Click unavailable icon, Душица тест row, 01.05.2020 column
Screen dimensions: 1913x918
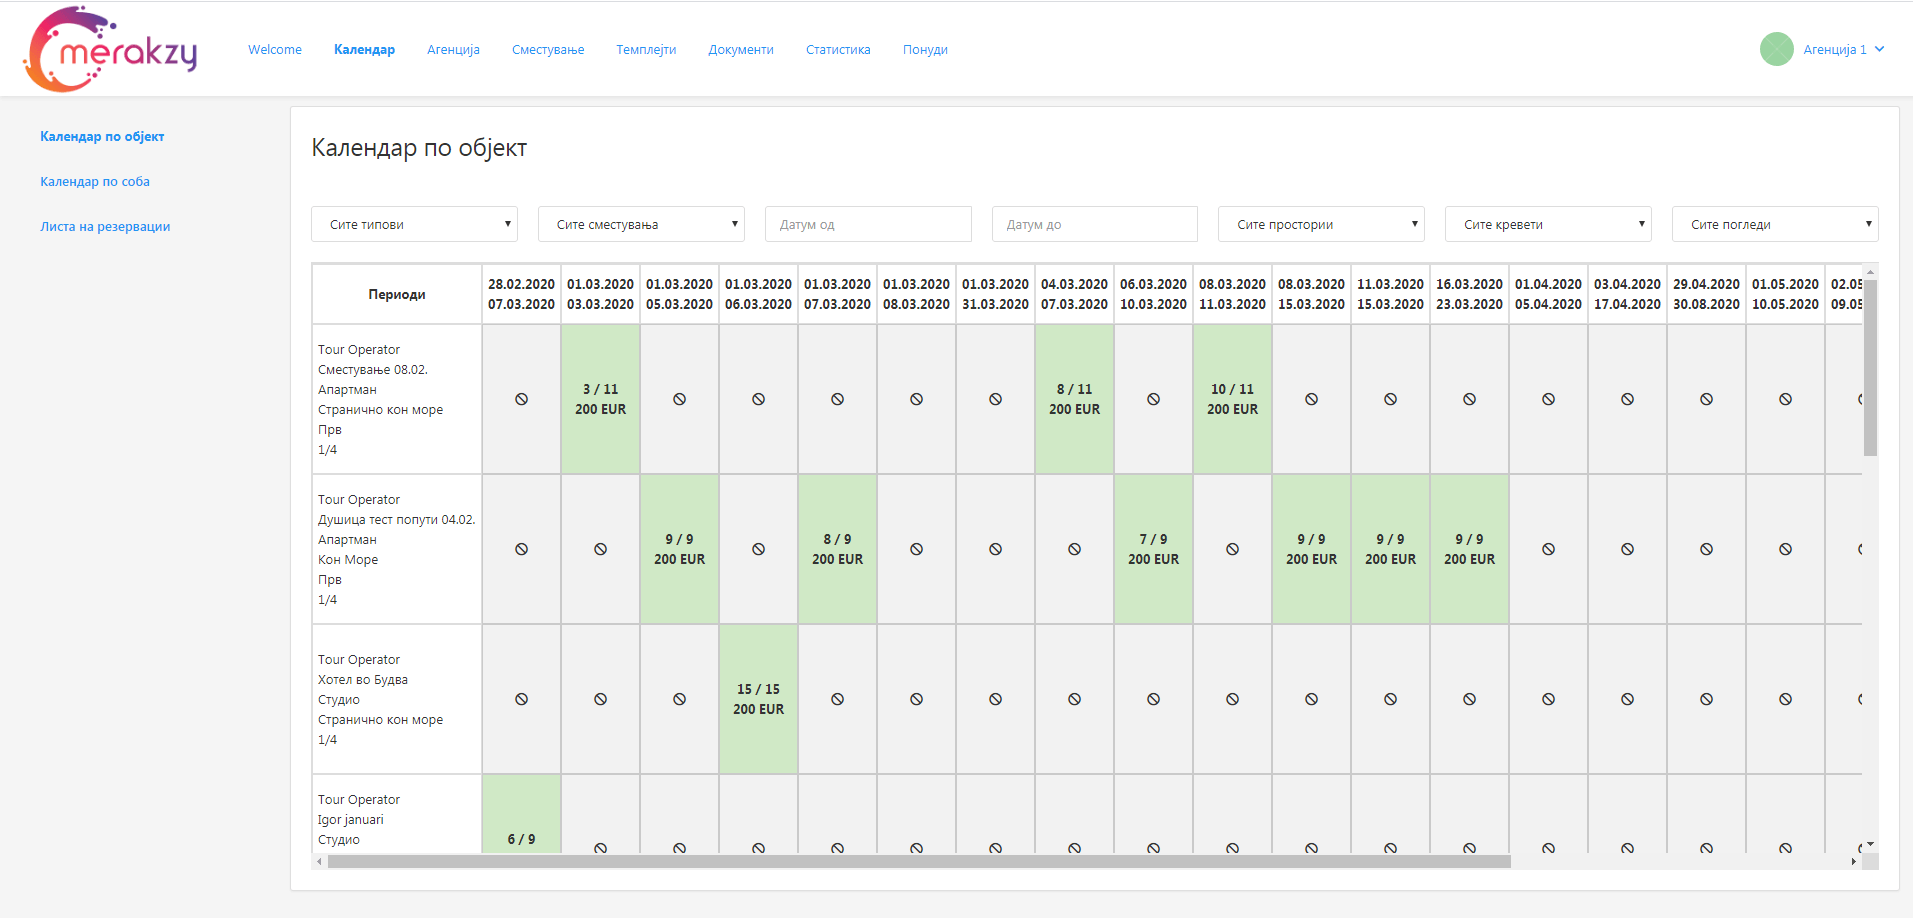(x=1785, y=549)
